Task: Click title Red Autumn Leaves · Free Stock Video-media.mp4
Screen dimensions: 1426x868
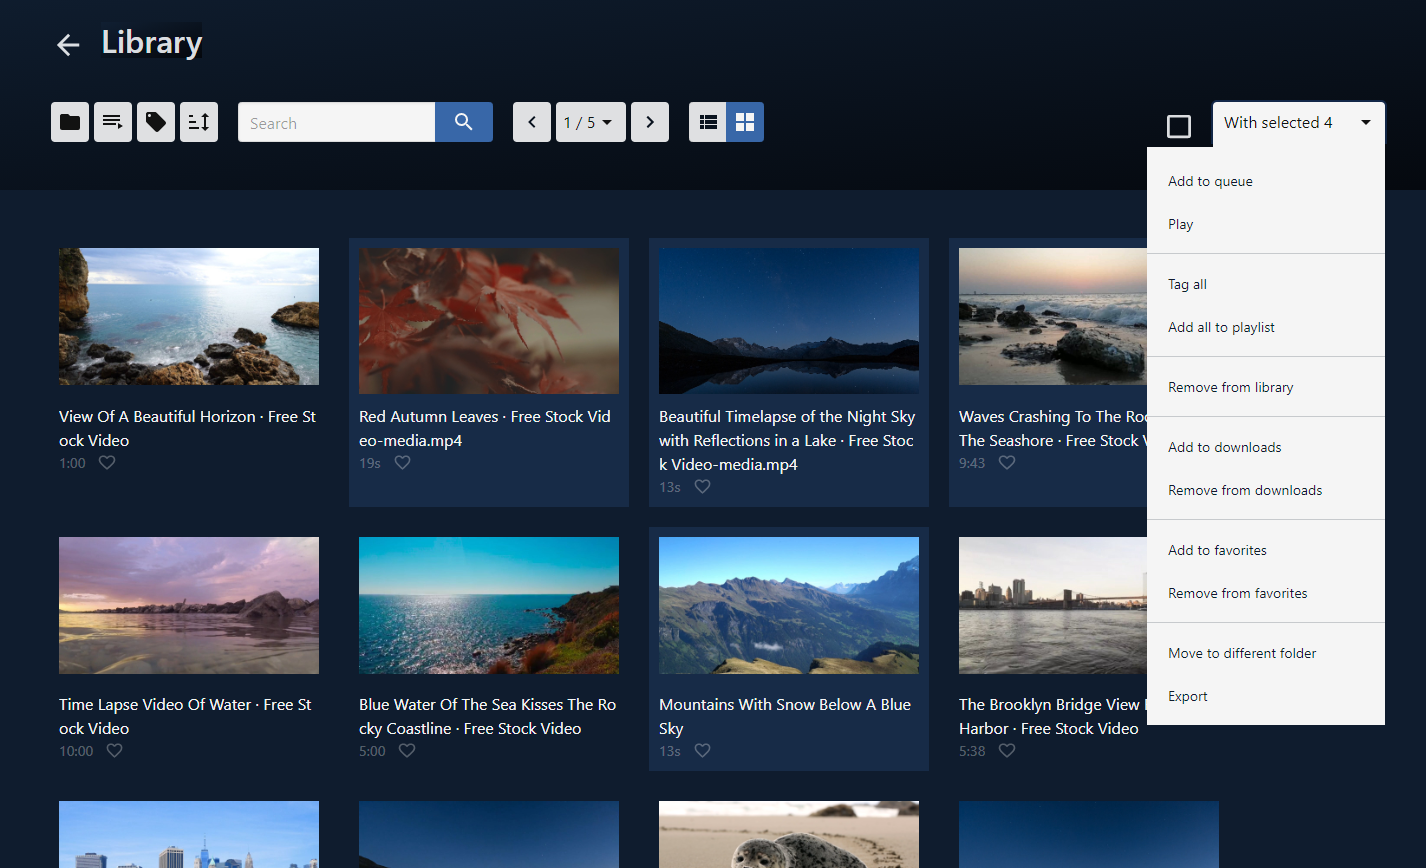Action: pos(485,428)
